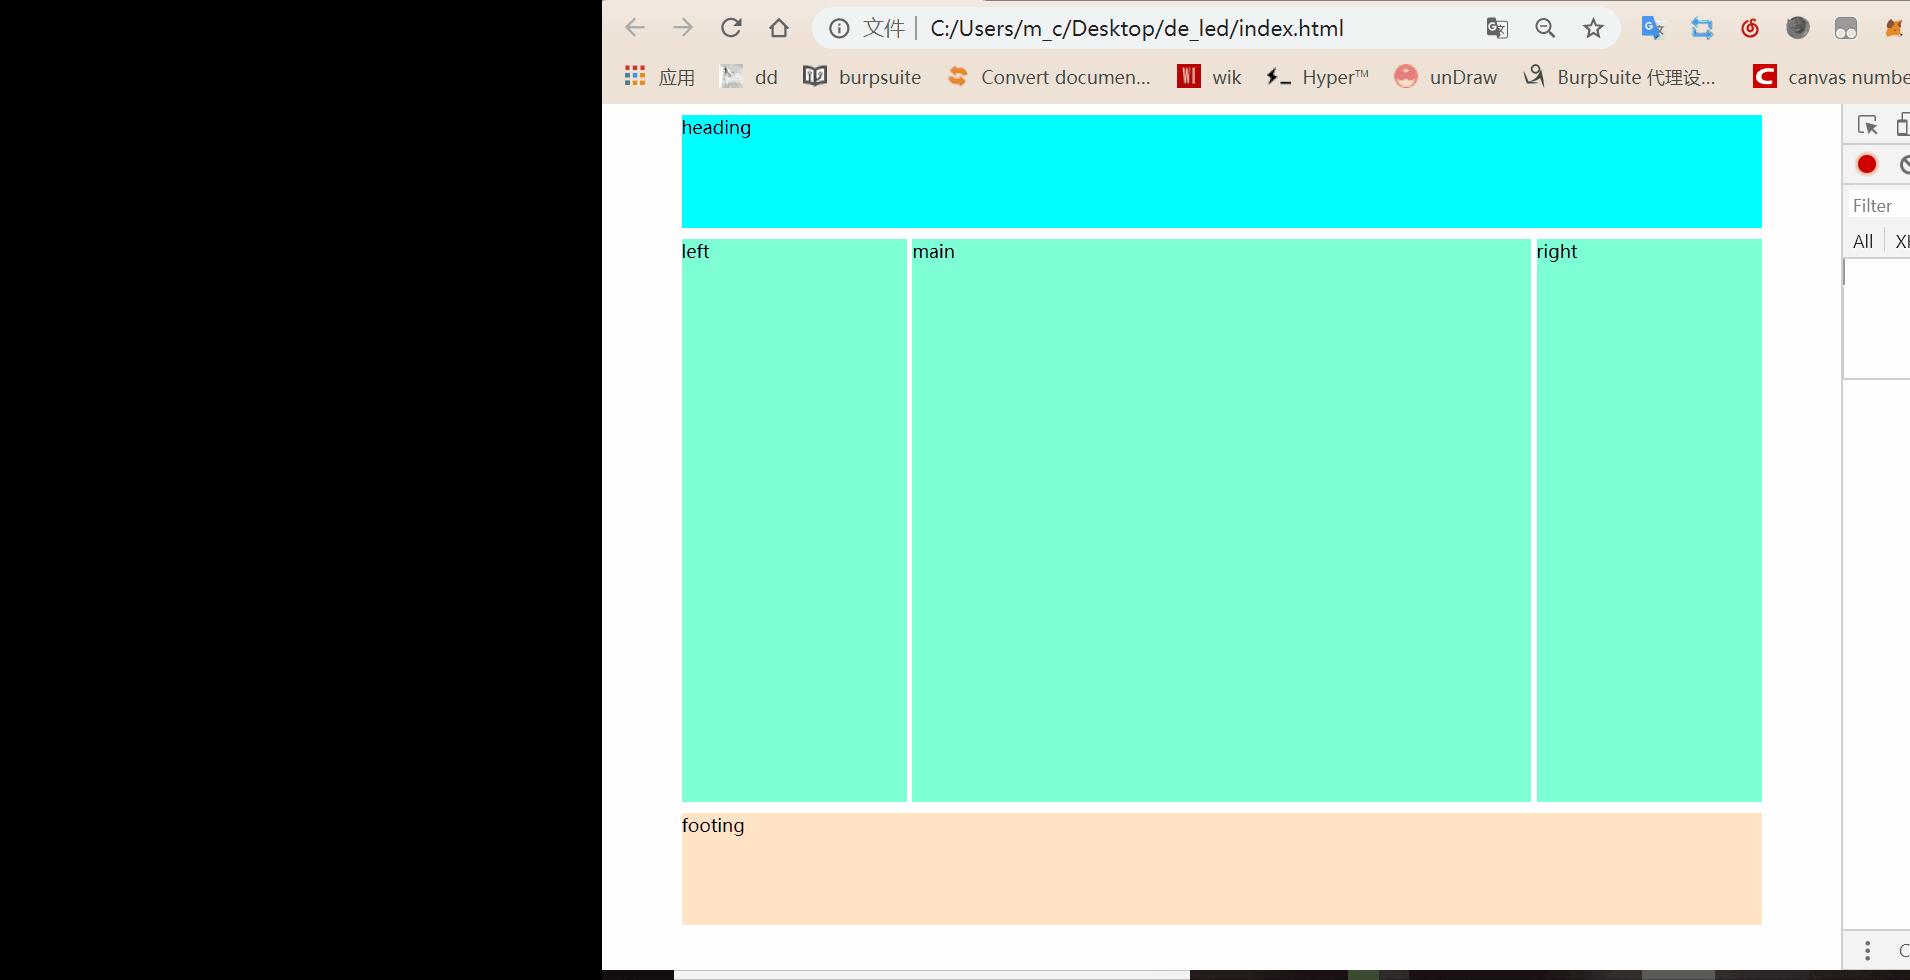This screenshot has width=1910, height=980.
Task: Reload the index.html page
Action: pos(731,28)
